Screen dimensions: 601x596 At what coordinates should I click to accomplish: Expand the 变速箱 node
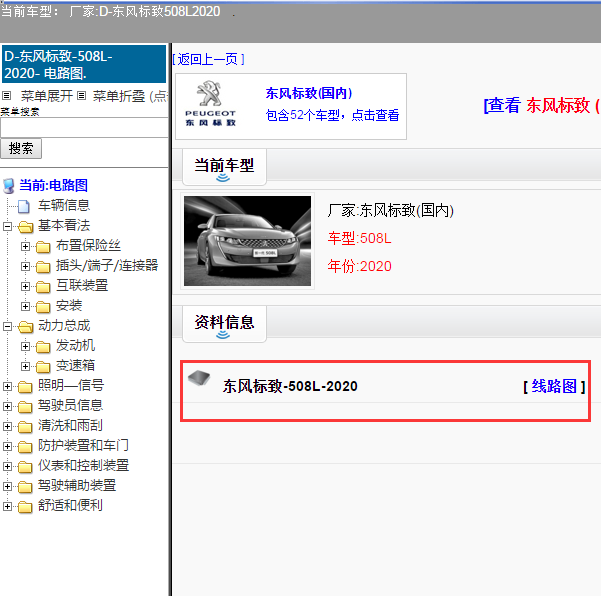(25, 366)
